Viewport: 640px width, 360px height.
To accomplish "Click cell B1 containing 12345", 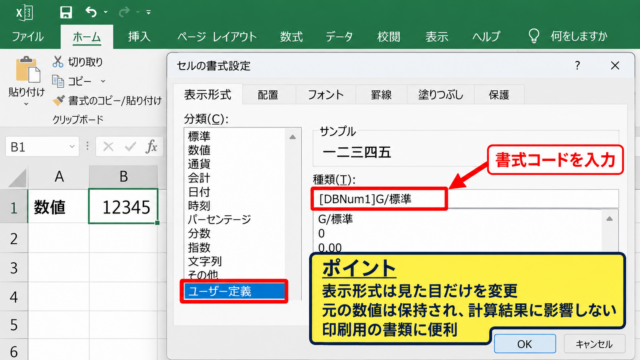I will click(123, 207).
